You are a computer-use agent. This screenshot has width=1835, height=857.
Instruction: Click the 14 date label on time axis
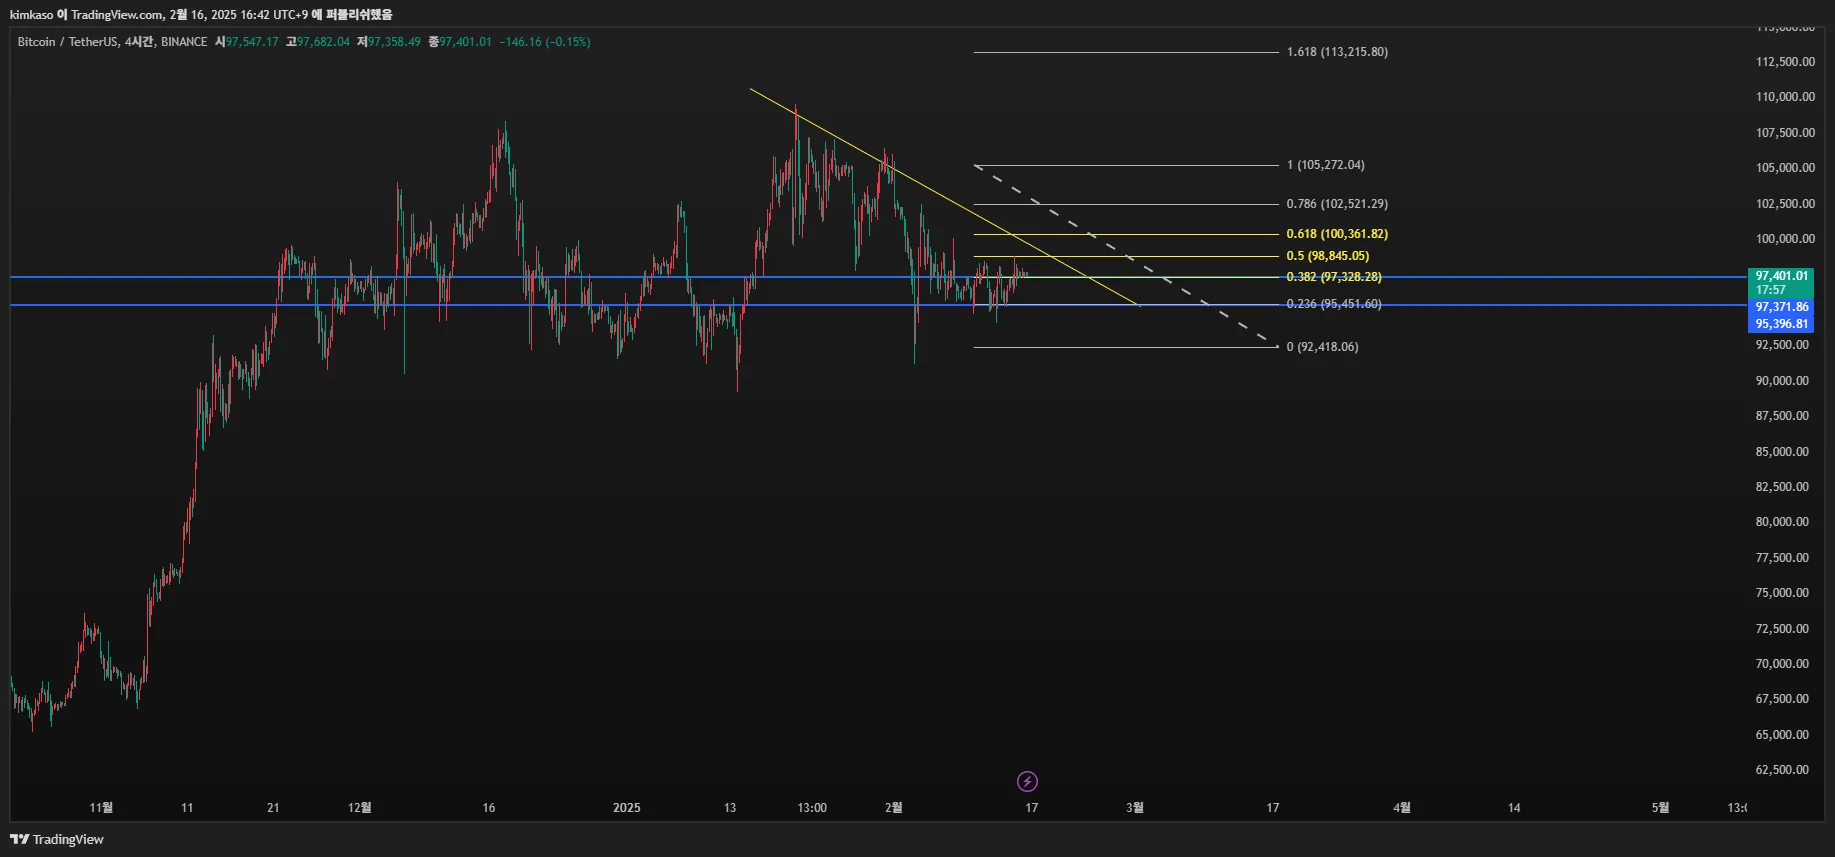(x=1514, y=808)
